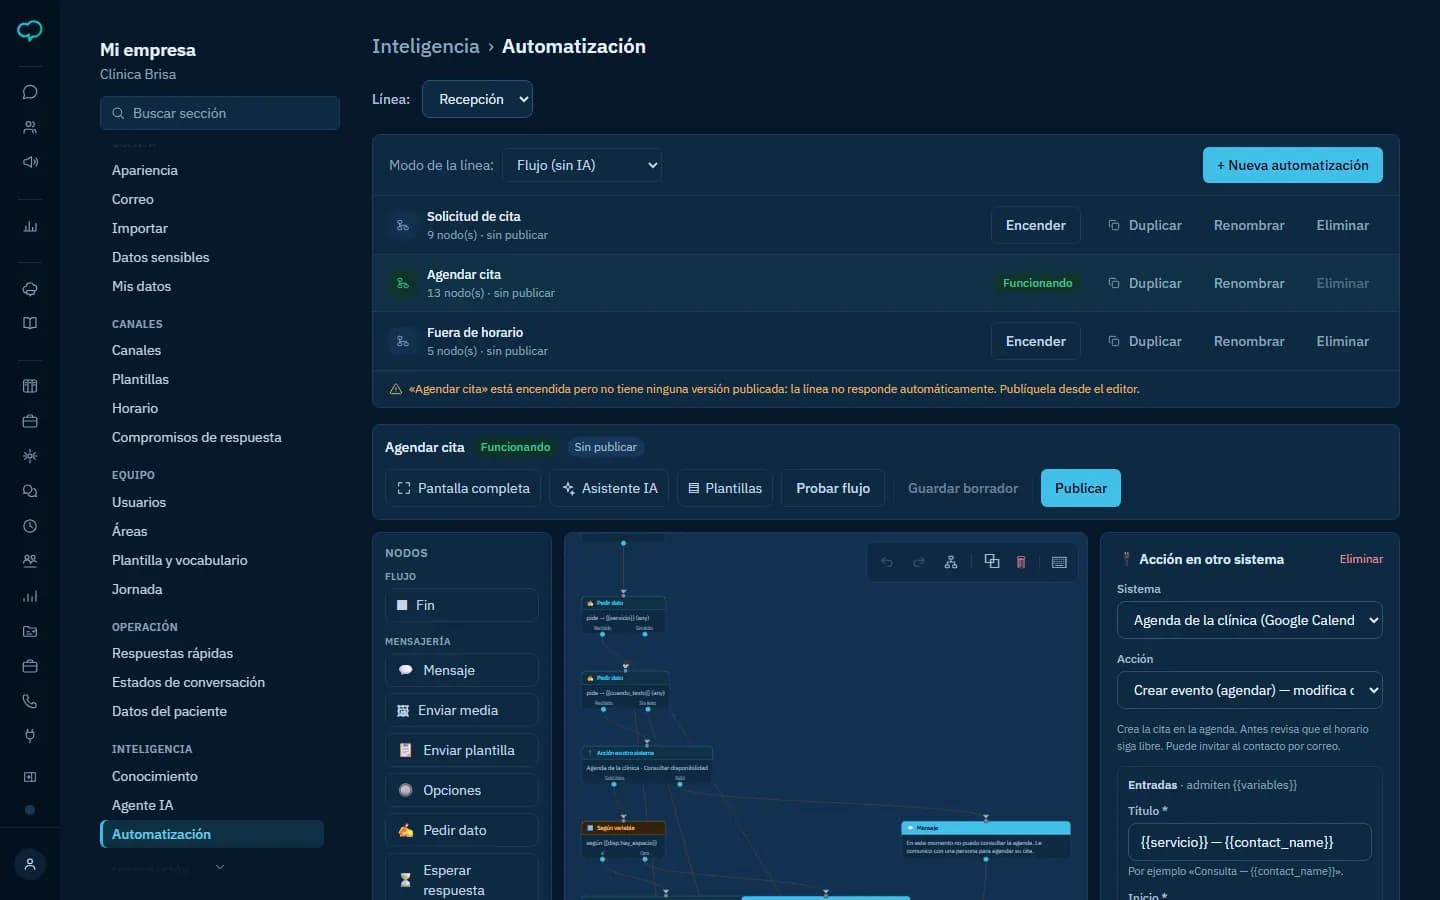1440x900 pixels.
Task: Click the keyboard shortcuts icon in canvas toolbar
Action: (x=1059, y=562)
